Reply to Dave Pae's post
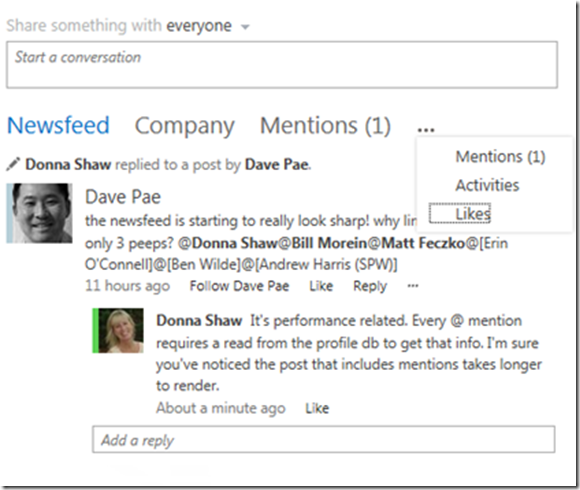The width and height of the screenshot is (580, 490). click(370, 286)
